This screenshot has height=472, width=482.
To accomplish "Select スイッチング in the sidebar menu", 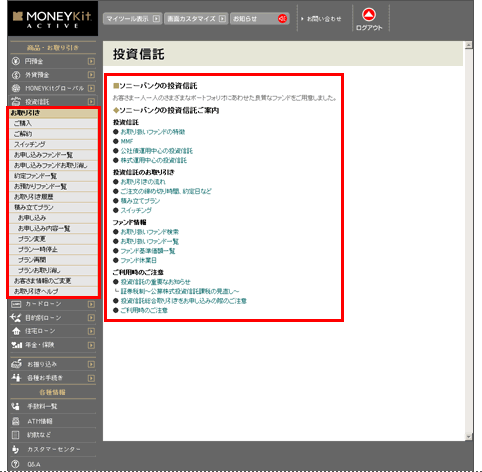I will point(53,144).
